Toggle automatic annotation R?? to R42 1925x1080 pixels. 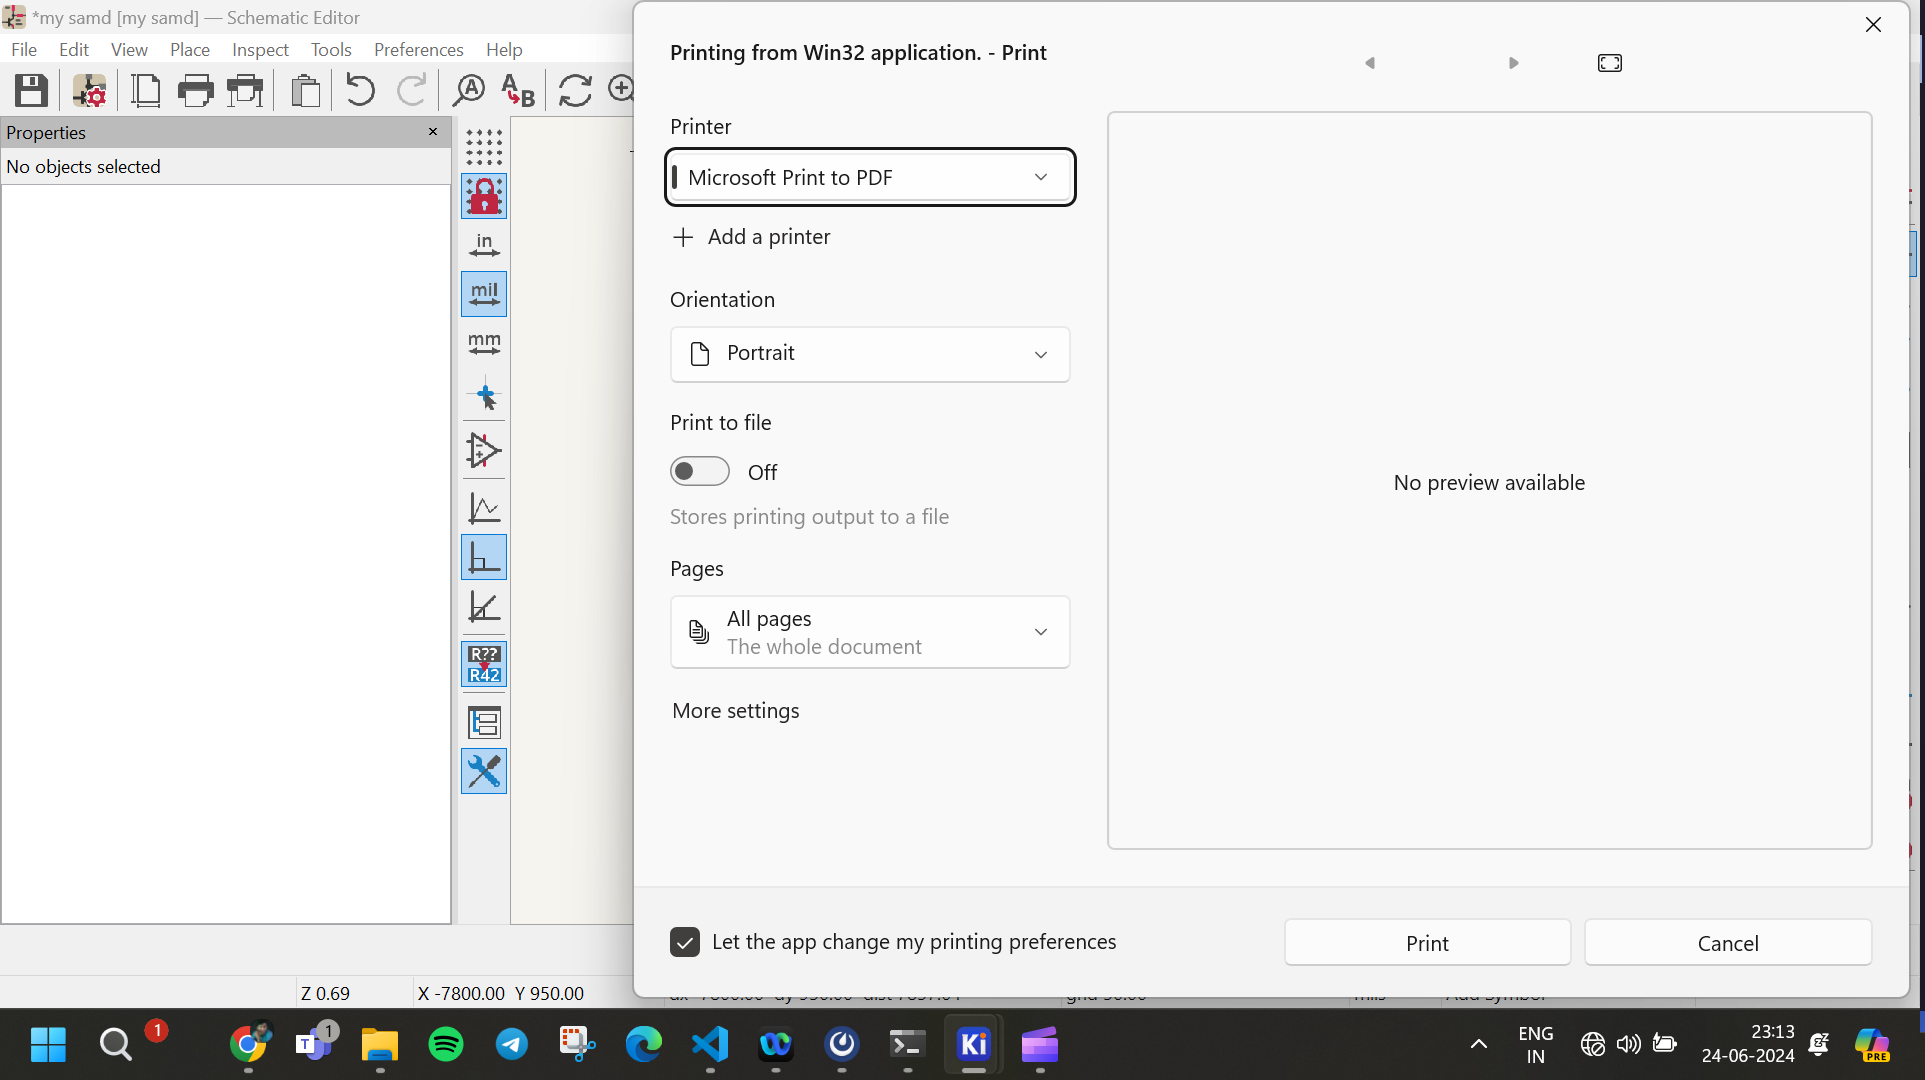coord(484,664)
